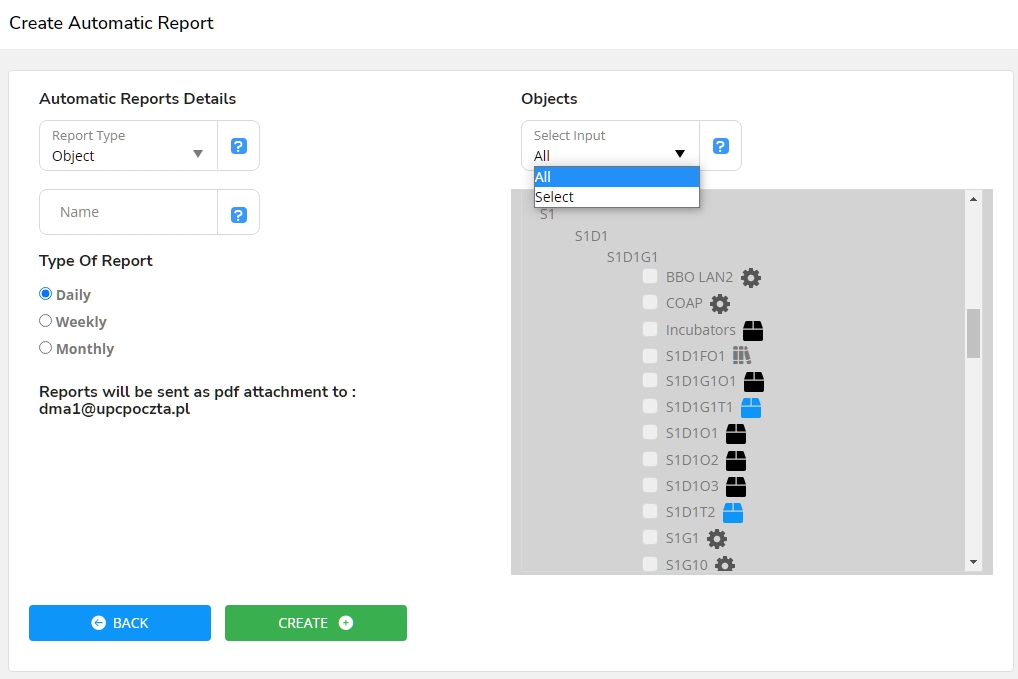This screenshot has height=679, width=1018.
Task: Click the help icon beside Select Input
Action: pos(720,146)
